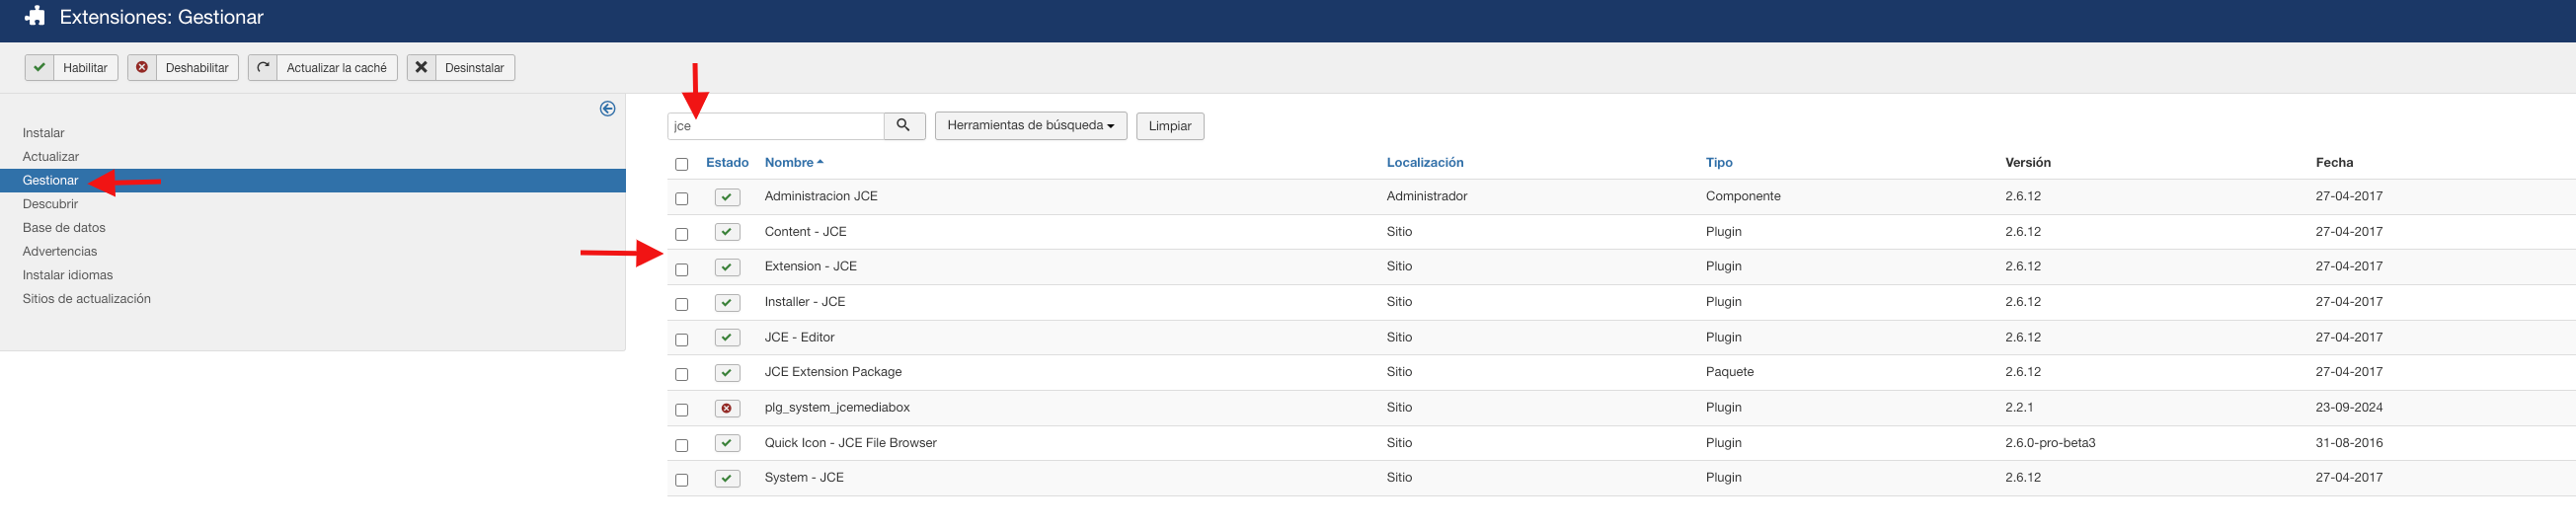Click the Deshabilitar button label

pyautogui.click(x=197, y=68)
